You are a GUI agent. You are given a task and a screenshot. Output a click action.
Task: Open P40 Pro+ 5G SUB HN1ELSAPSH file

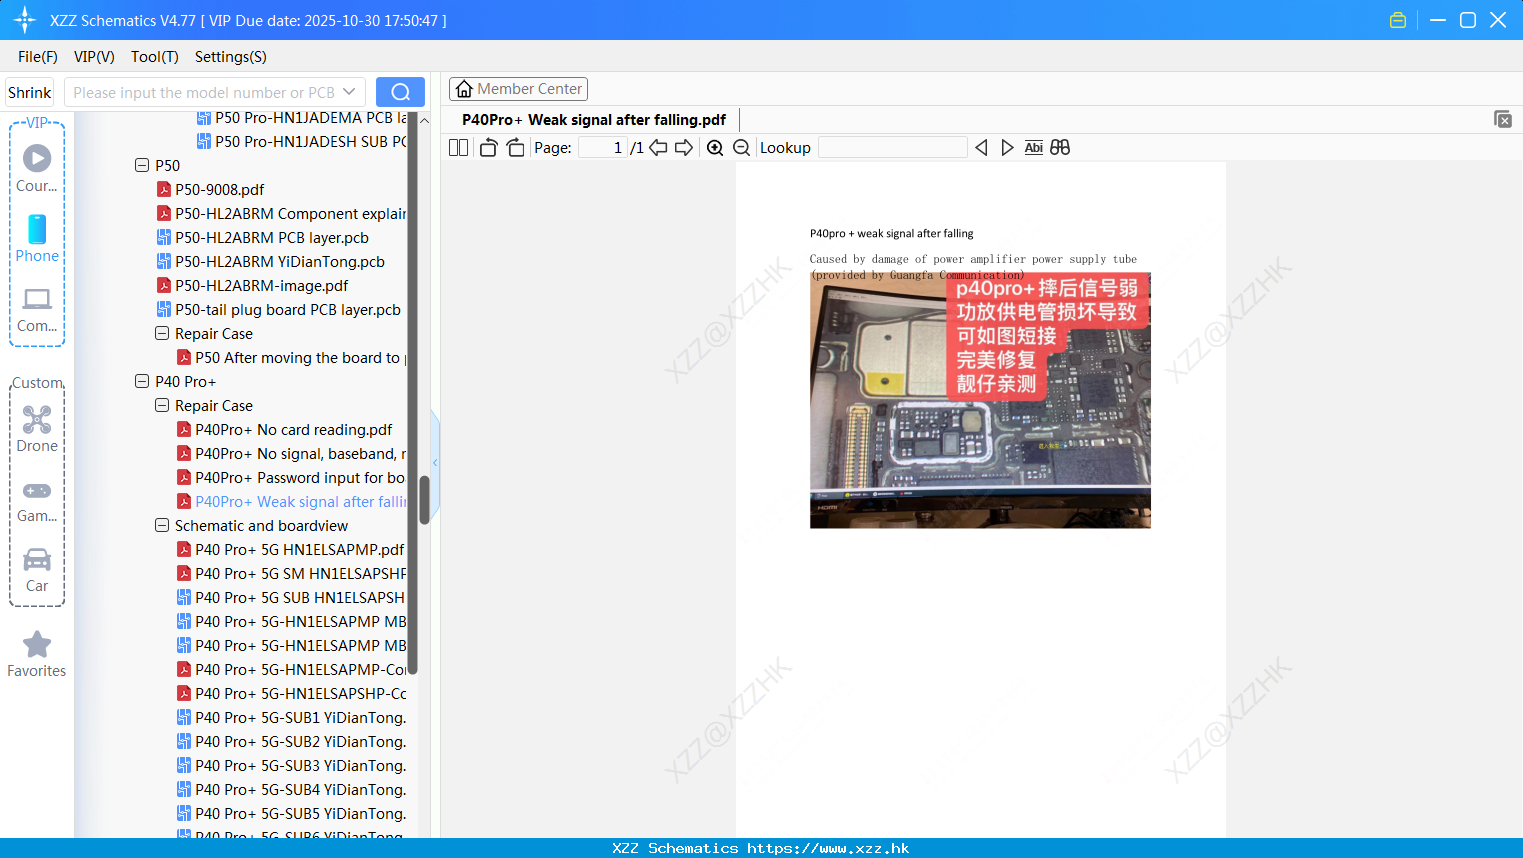(x=292, y=597)
